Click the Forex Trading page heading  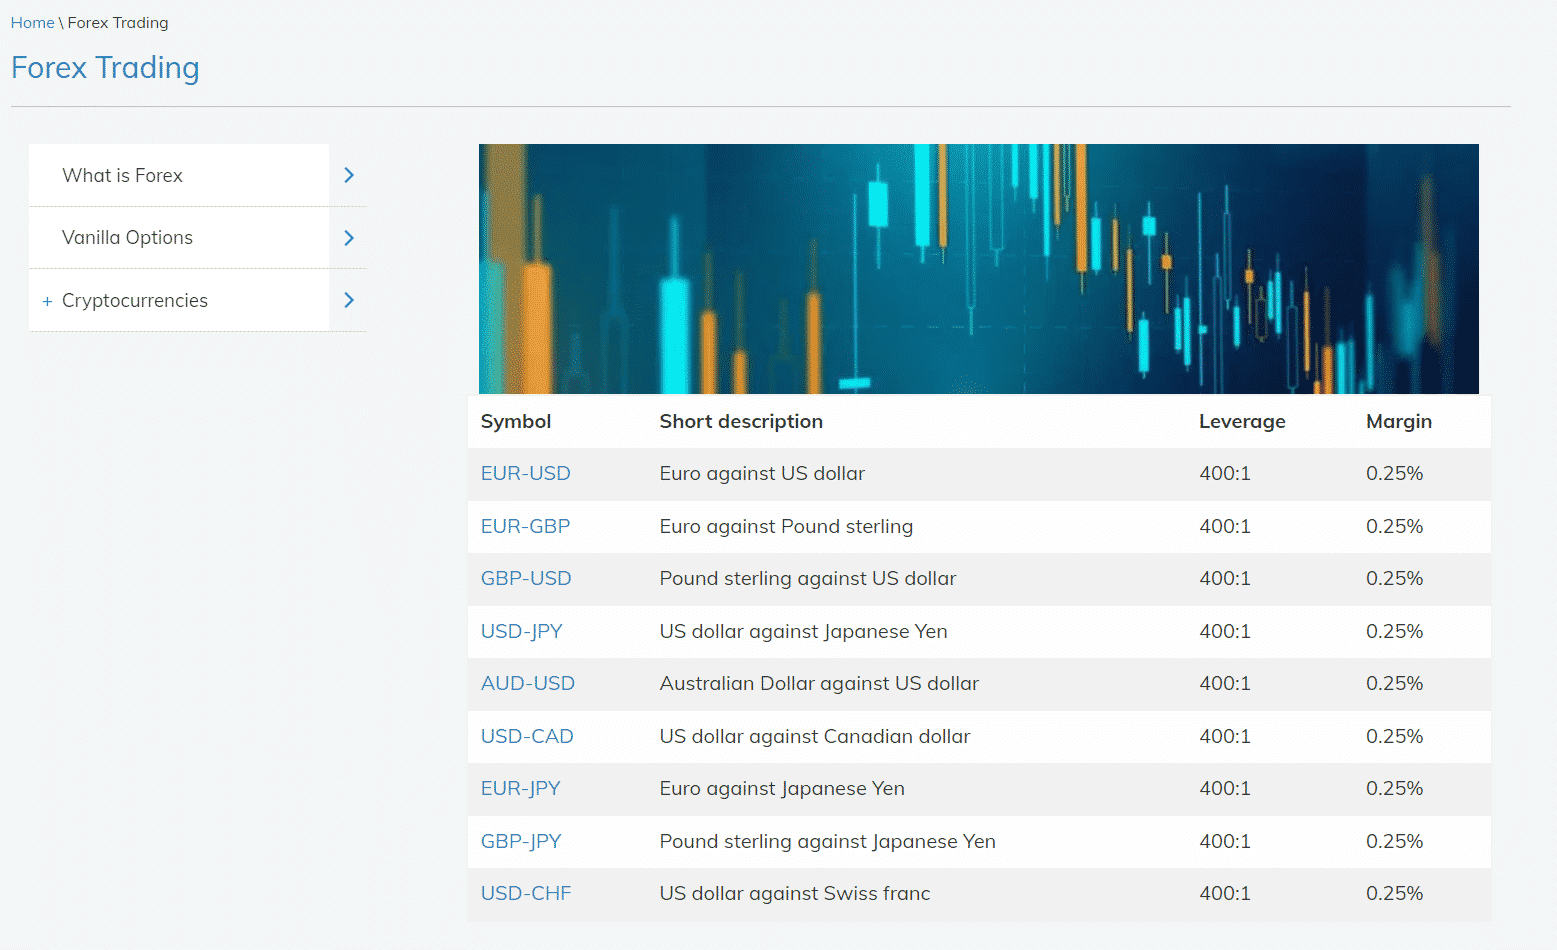pyautogui.click(x=105, y=68)
